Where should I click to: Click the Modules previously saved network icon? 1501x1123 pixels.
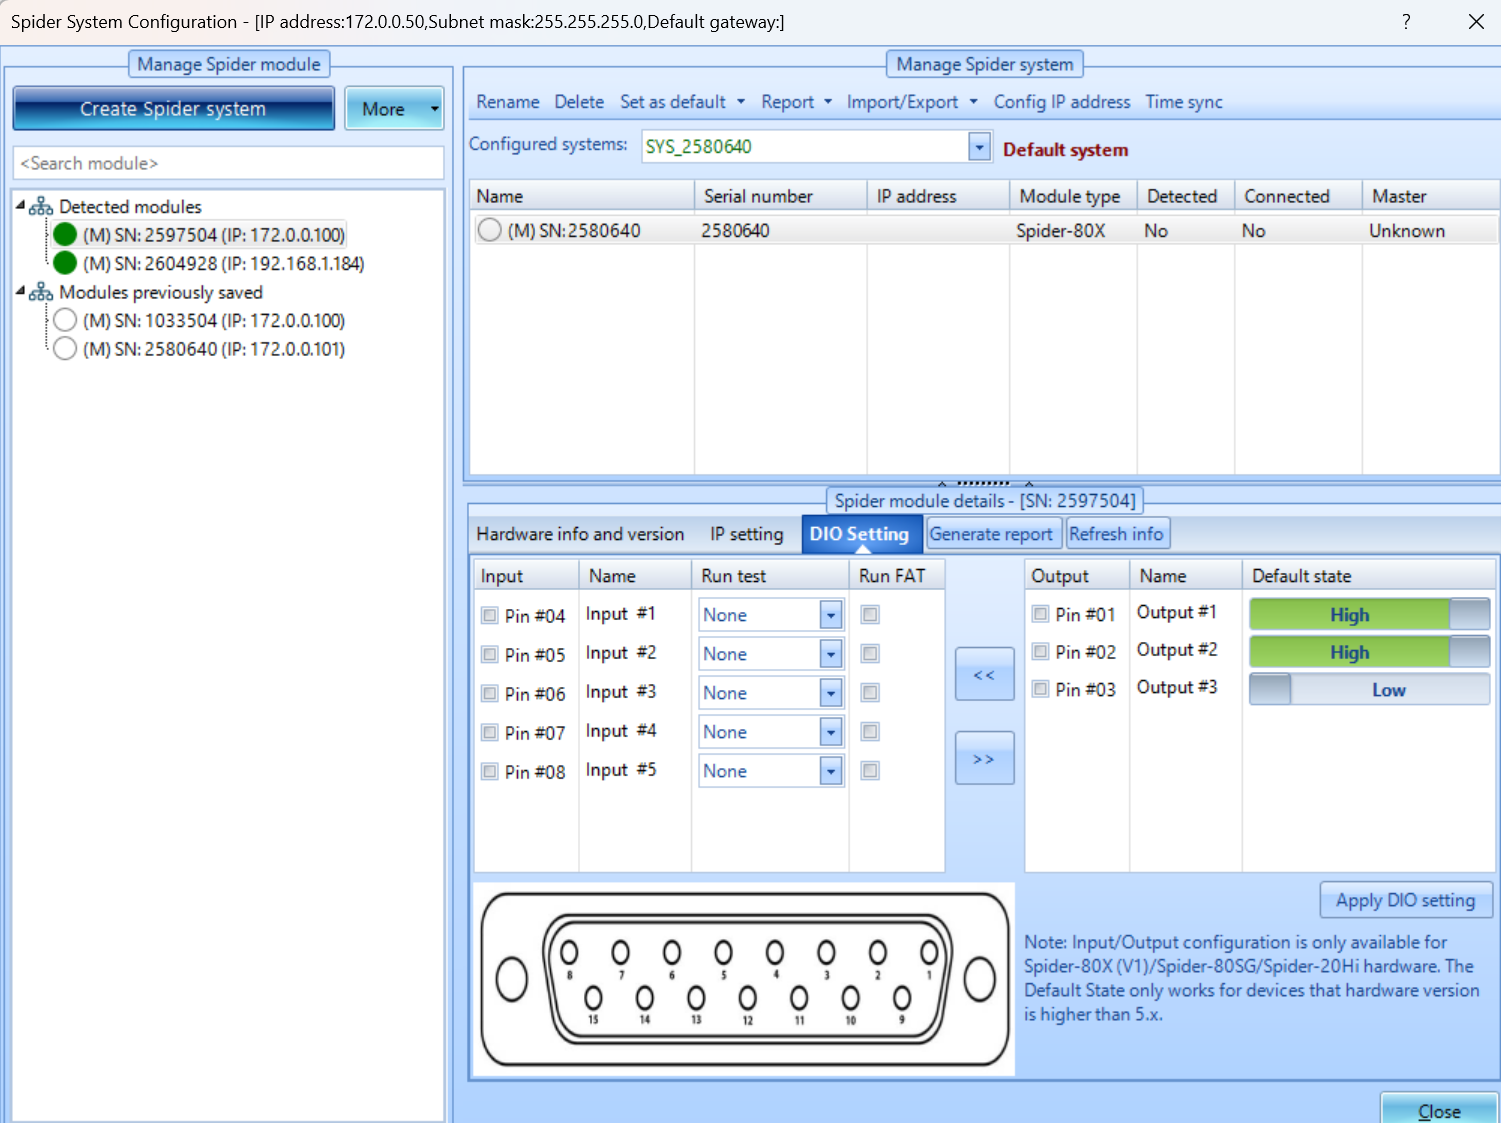click(41, 292)
